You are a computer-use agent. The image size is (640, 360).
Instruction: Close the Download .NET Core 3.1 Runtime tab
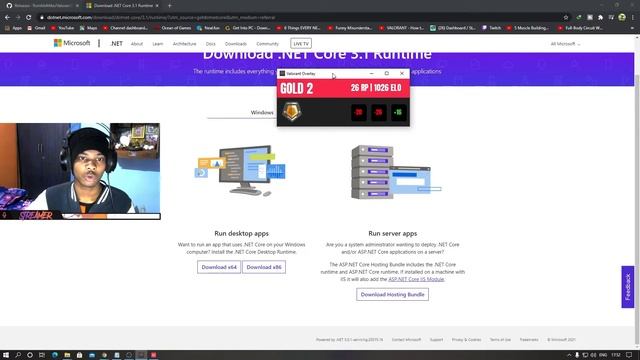pyautogui.click(x=157, y=6)
